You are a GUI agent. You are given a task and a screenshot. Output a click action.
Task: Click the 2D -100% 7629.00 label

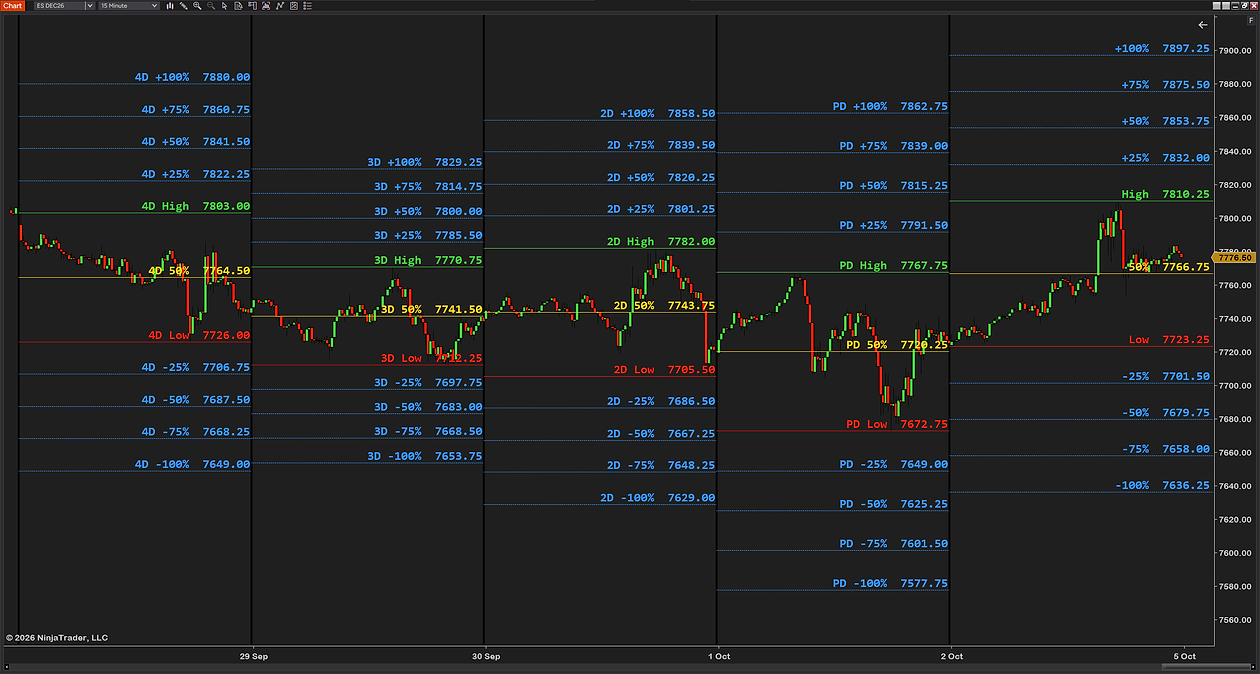click(x=657, y=497)
